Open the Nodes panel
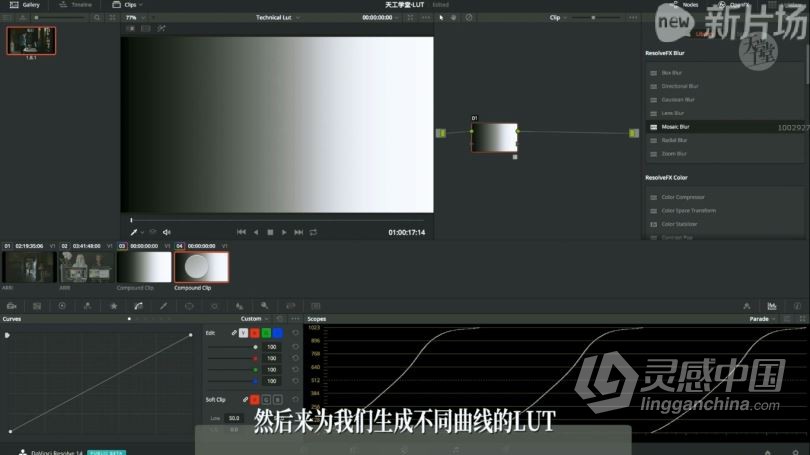Image resolution: width=810 pixels, height=455 pixels. click(x=684, y=5)
